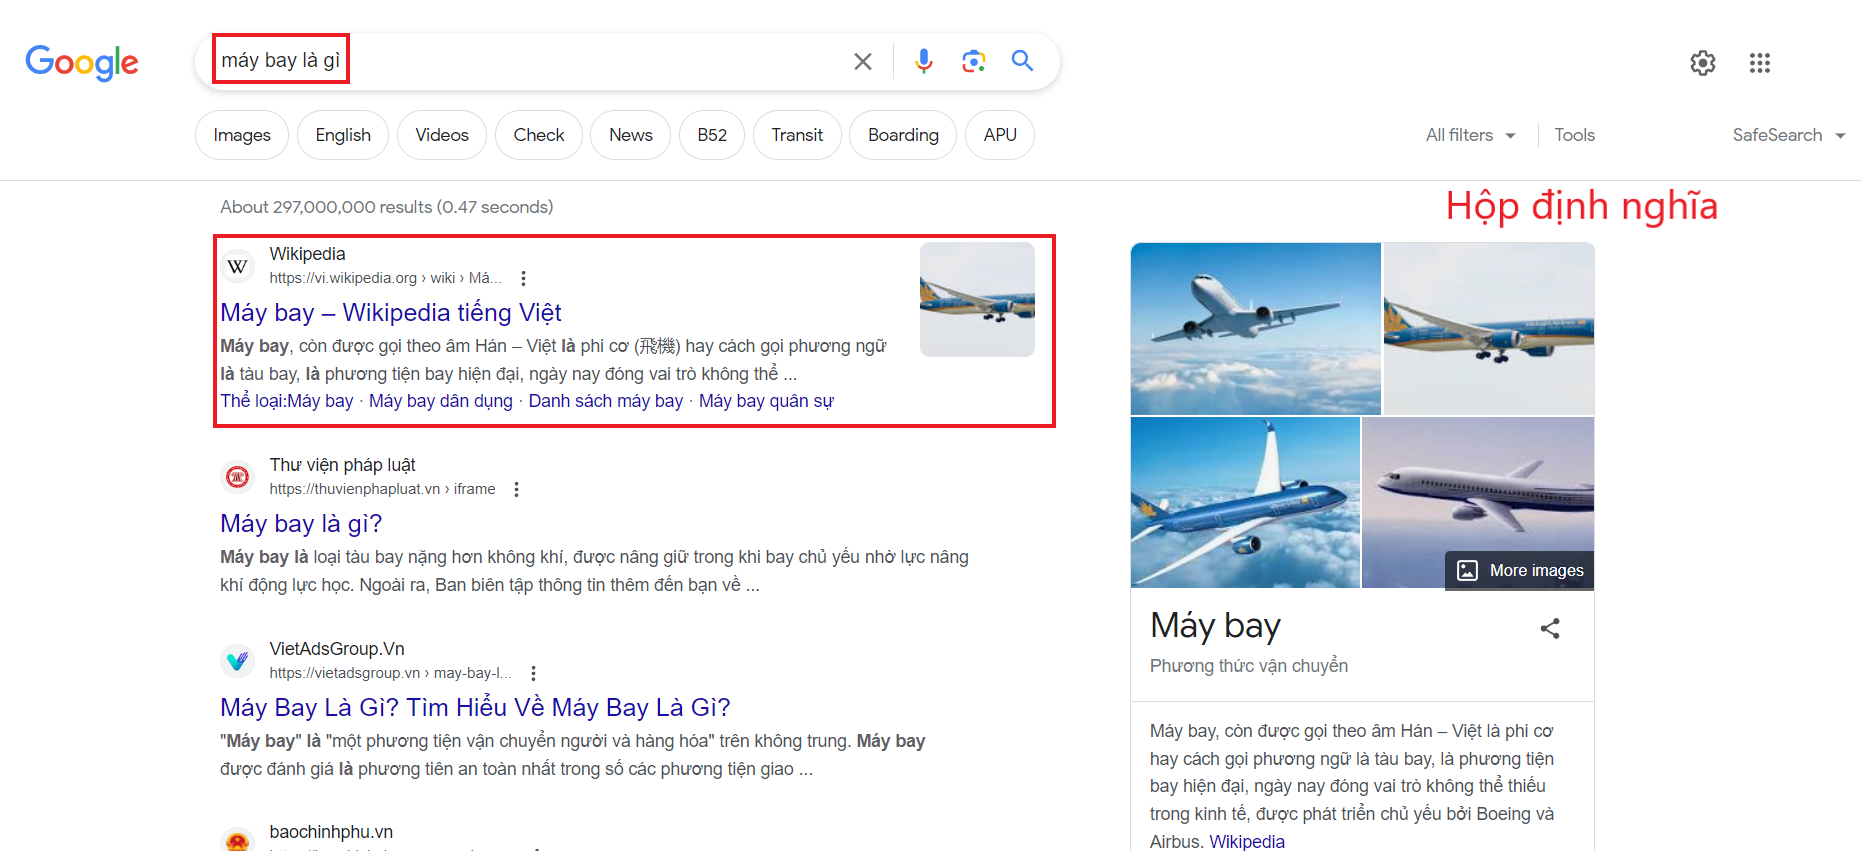
Task: Open quick settings gear icon
Action: click(1703, 63)
